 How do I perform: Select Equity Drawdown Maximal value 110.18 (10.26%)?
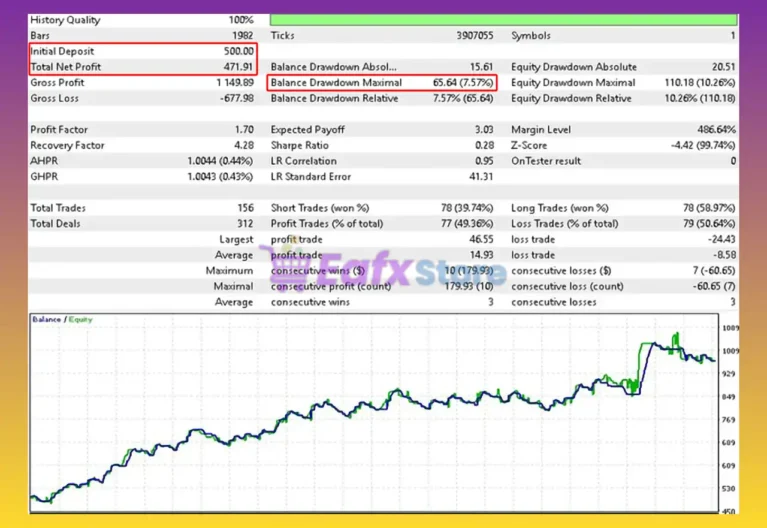pos(699,83)
